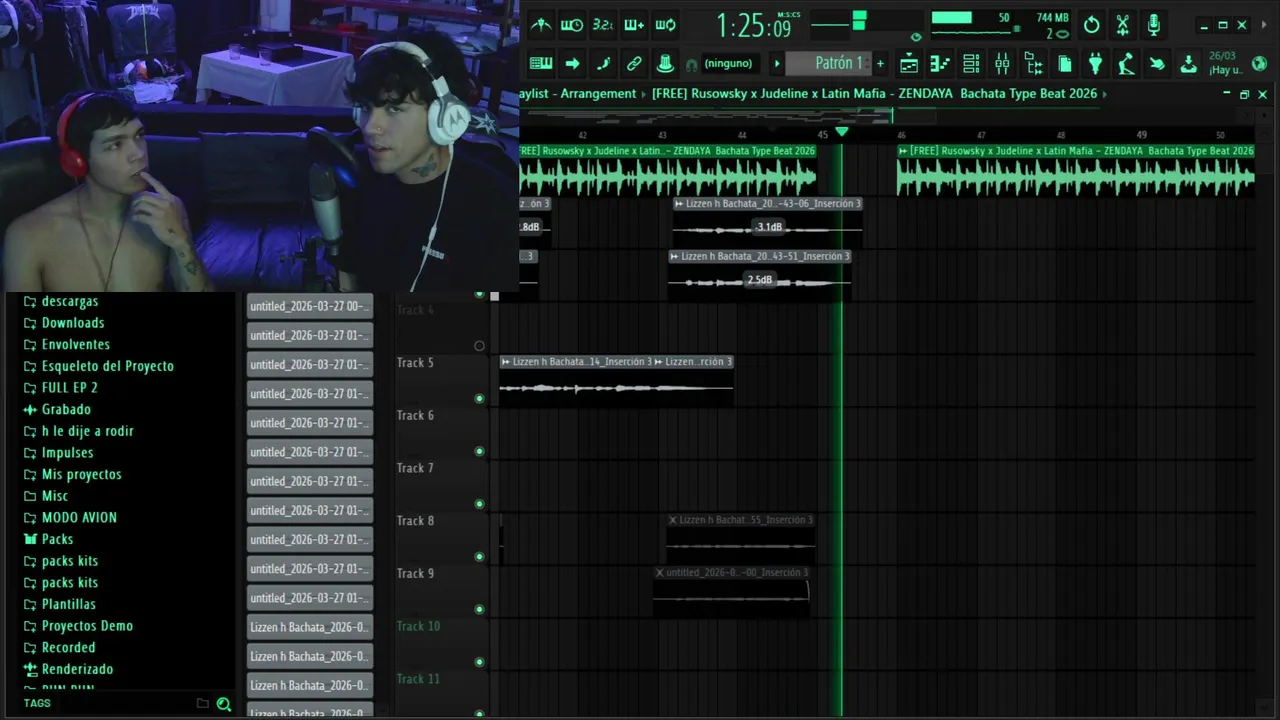
Task: Click the breadcrumb arrow after Arrangement
Action: click(x=644, y=94)
